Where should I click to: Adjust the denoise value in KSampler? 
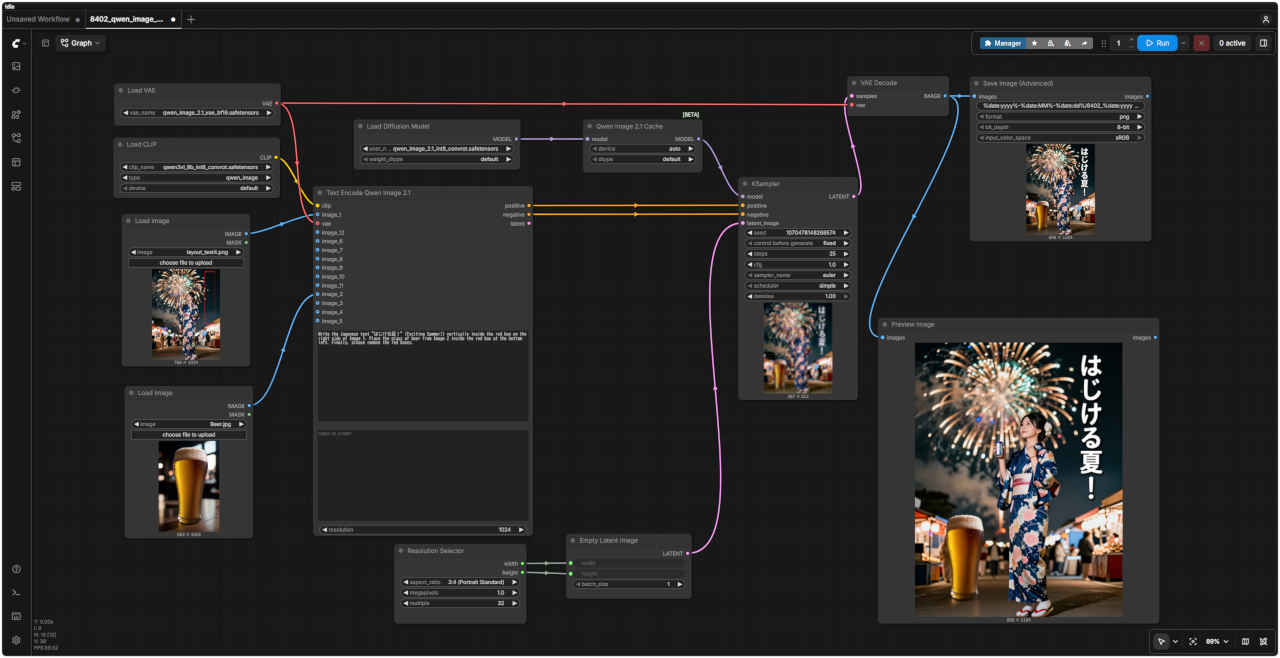(799, 296)
